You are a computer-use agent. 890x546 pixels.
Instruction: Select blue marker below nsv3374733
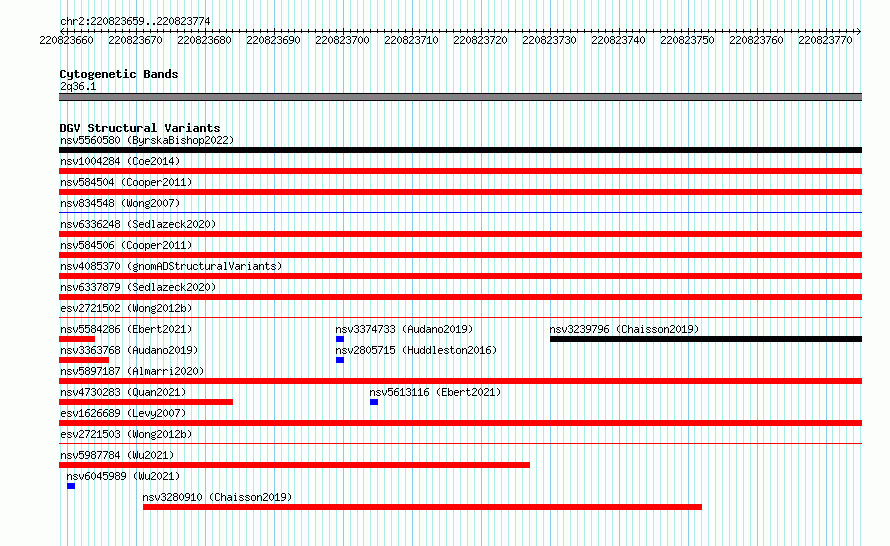coord(339,339)
